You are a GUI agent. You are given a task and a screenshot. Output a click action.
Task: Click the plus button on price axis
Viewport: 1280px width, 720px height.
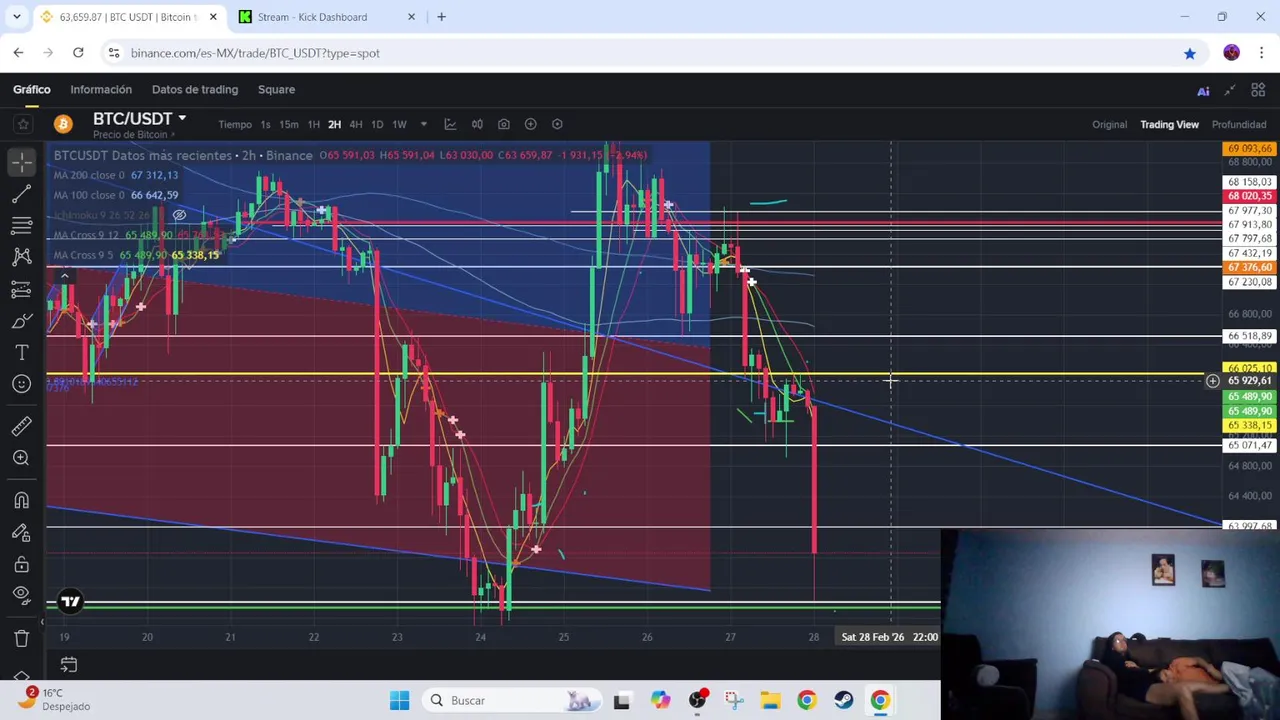(1212, 381)
